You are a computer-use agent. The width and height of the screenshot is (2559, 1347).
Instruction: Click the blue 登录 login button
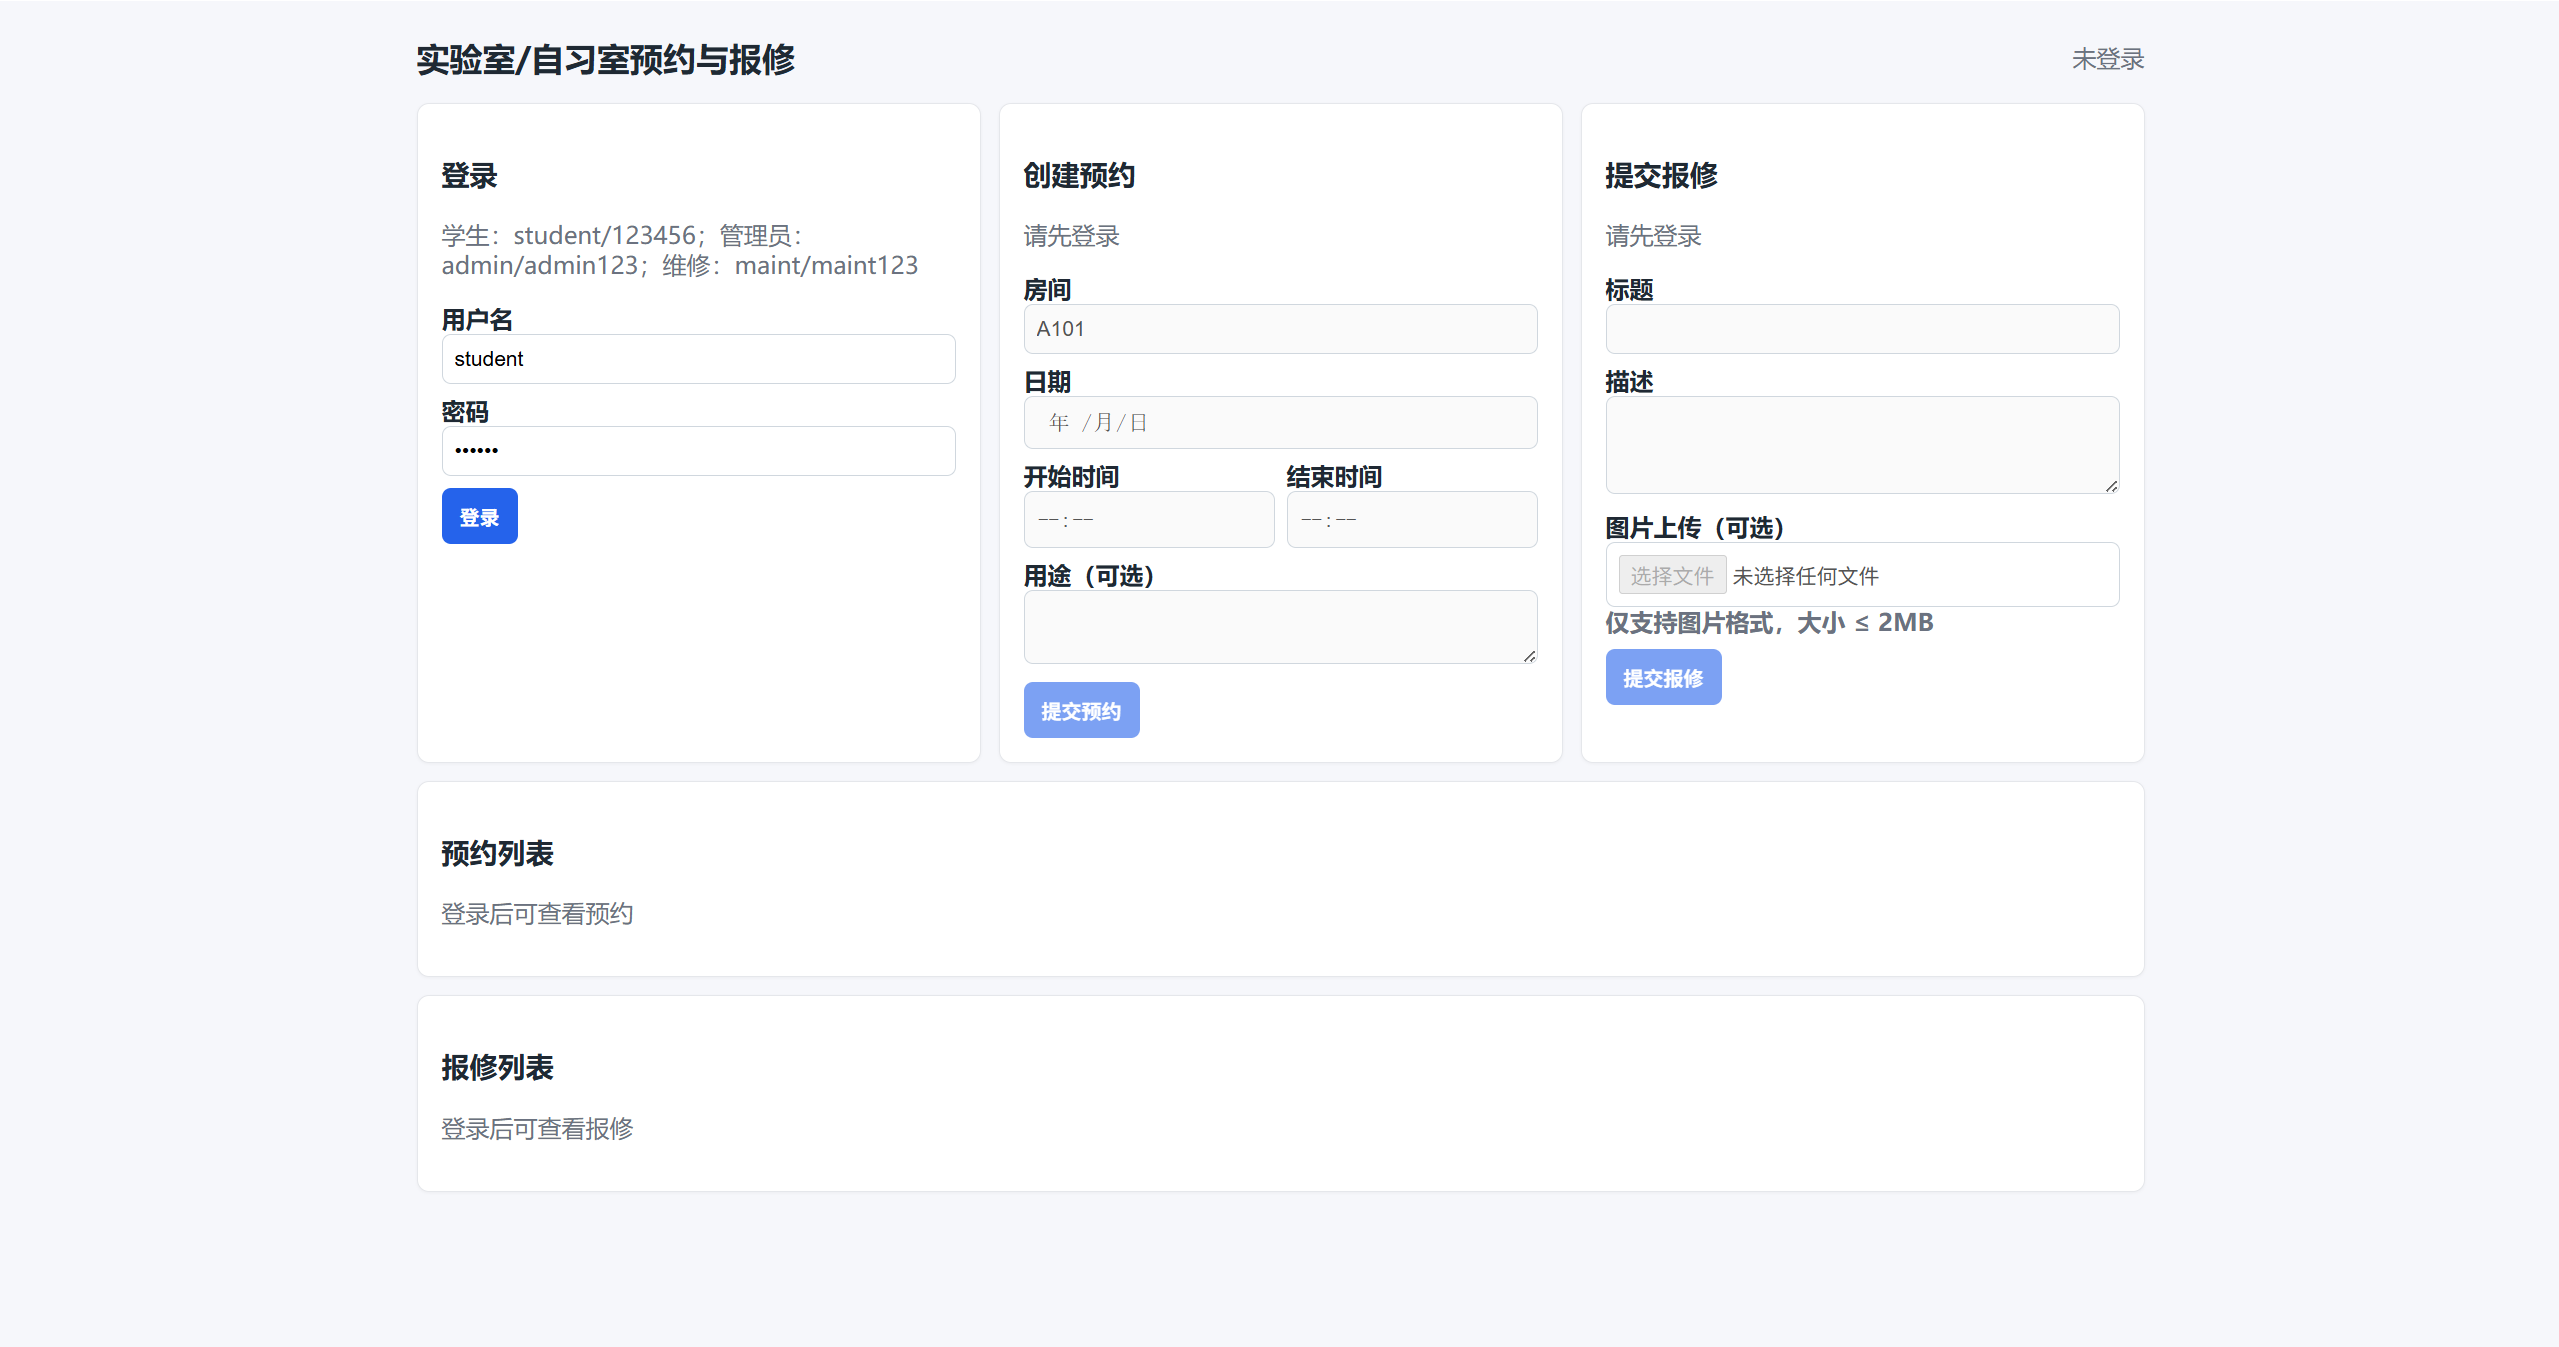coord(479,516)
